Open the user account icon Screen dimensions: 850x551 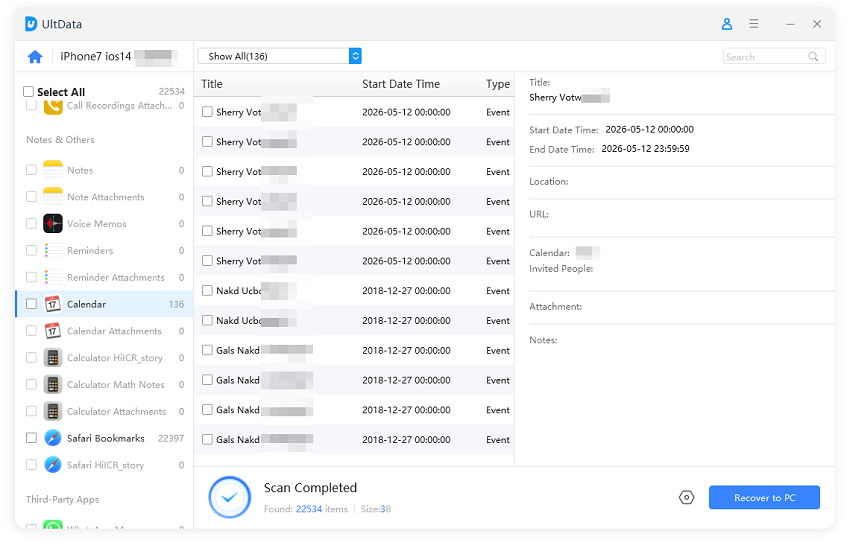[x=726, y=24]
